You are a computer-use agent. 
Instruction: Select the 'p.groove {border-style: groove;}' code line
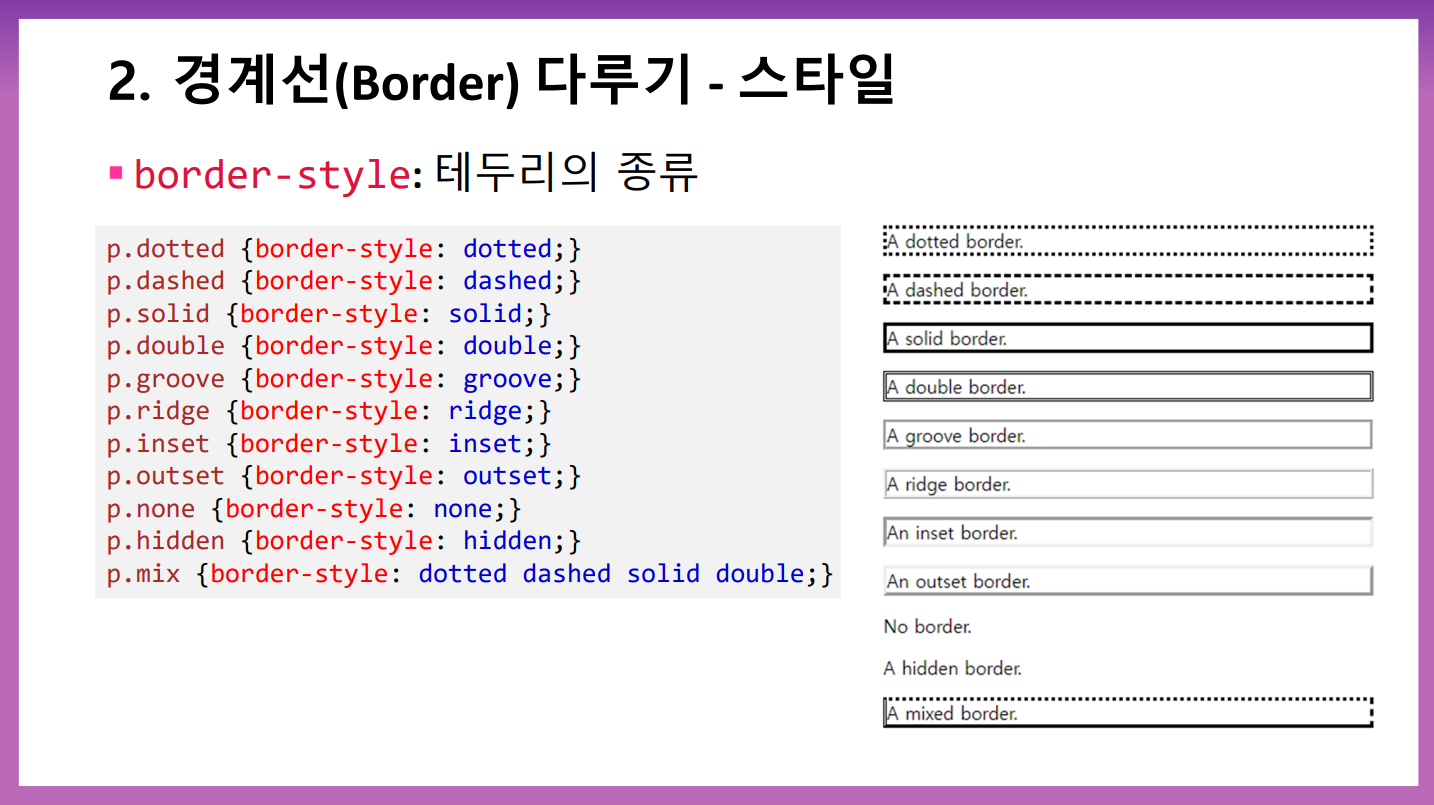(344, 378)
